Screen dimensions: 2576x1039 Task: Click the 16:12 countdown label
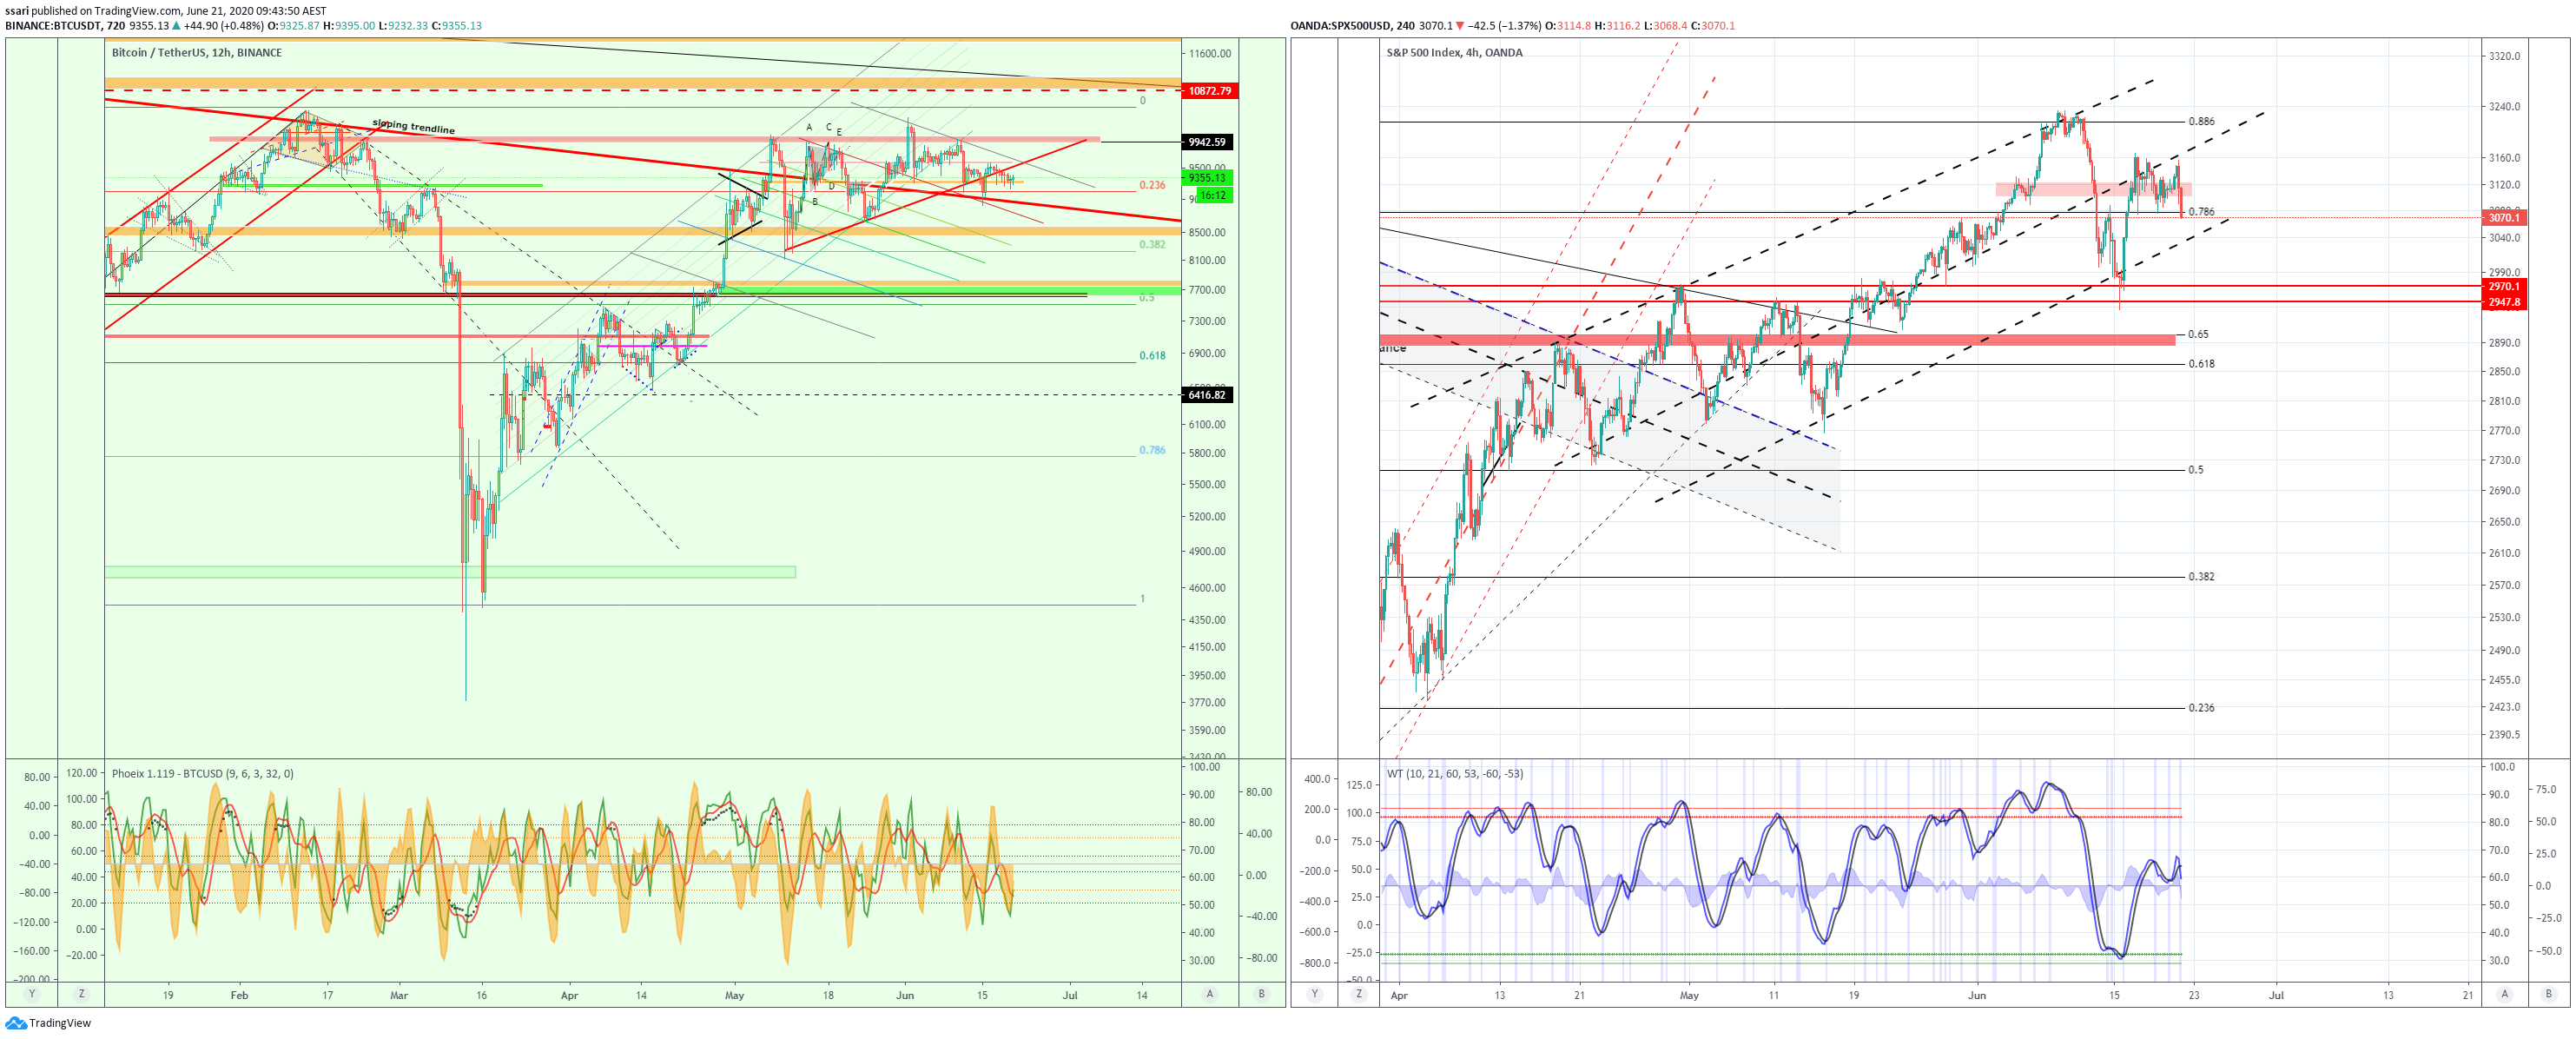point(1213,196)
